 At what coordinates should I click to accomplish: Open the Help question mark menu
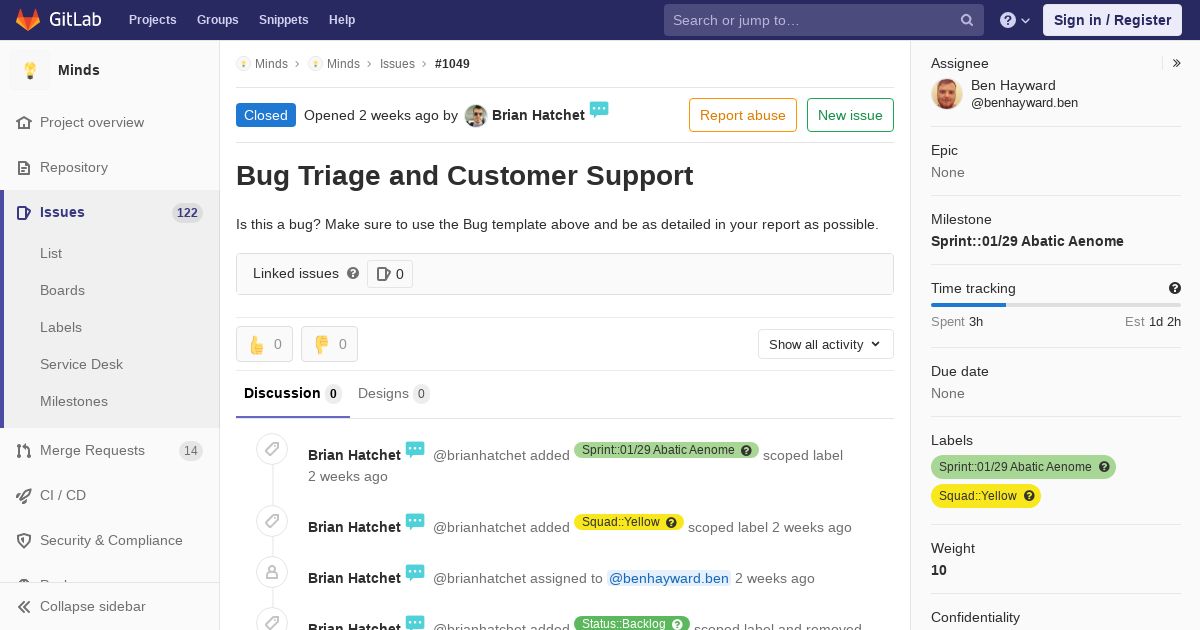click(x=1015, y=20)
